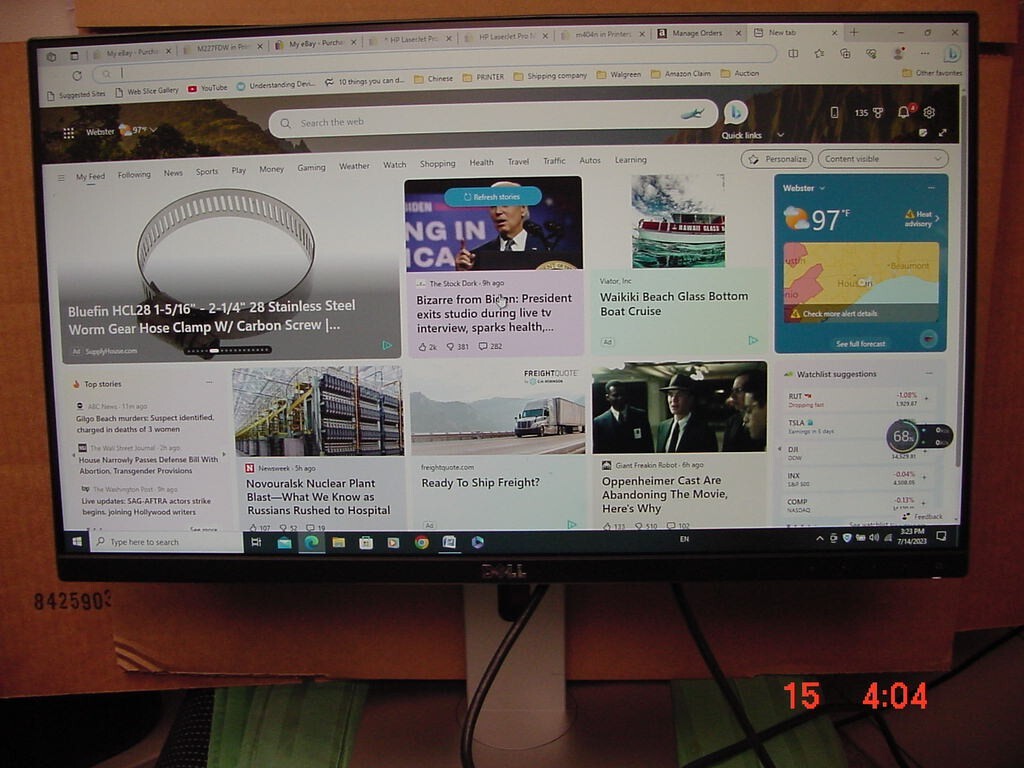Select the Shopping feed tab
This screenshot has height=768, width=1024.
click(438, 163)
